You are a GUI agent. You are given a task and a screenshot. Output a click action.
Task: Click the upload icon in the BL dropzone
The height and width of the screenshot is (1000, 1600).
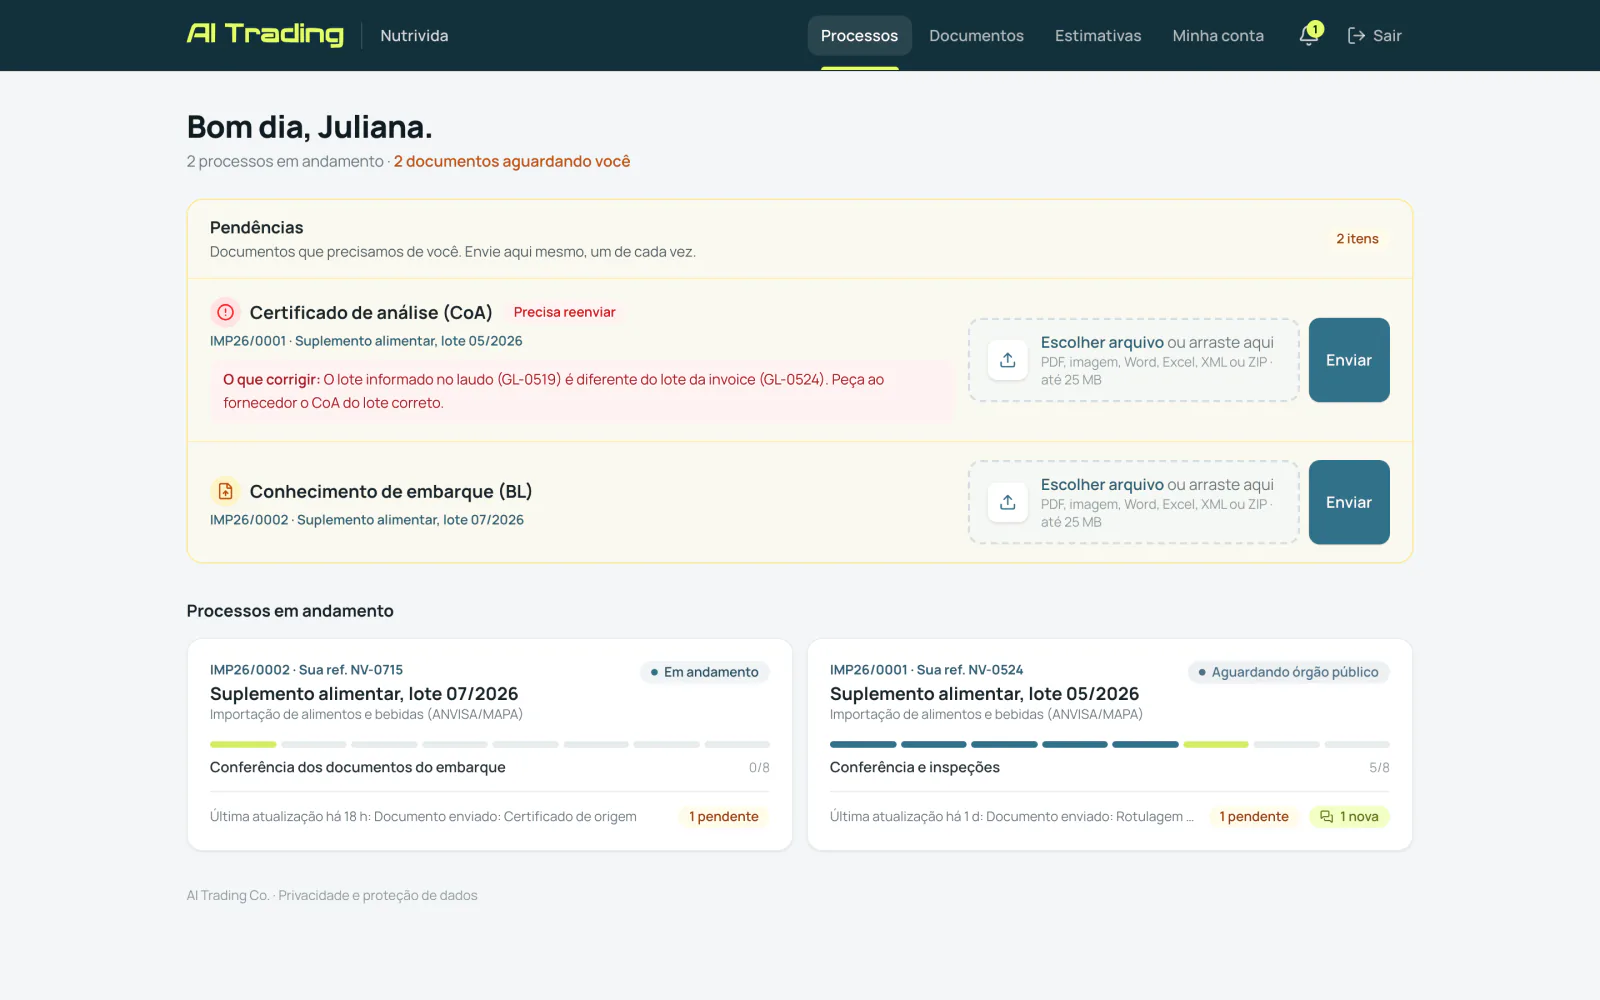(1008, 502)
